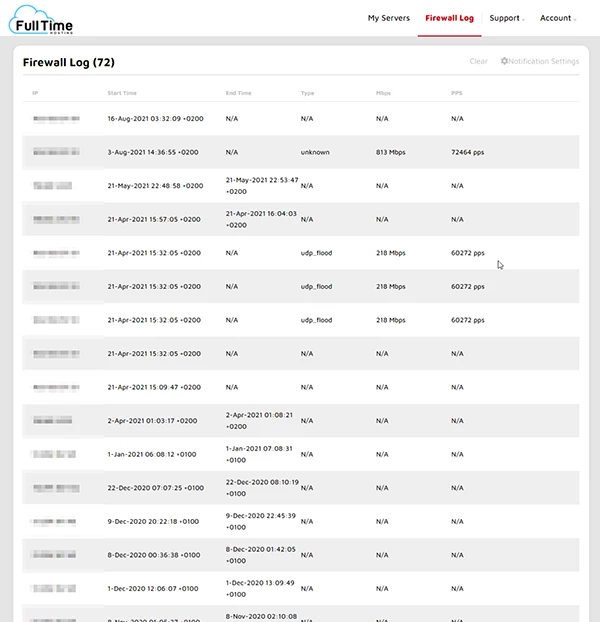The height and width of the screenshot is (622, 600).
Task: Click the Start Time column header
Action: click(x=123, y=93)
